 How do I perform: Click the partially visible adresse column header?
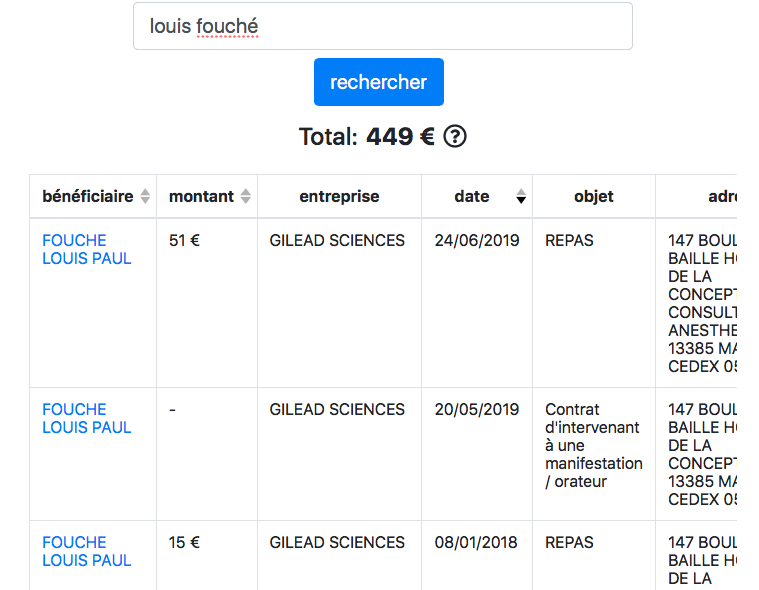[721, 197]
